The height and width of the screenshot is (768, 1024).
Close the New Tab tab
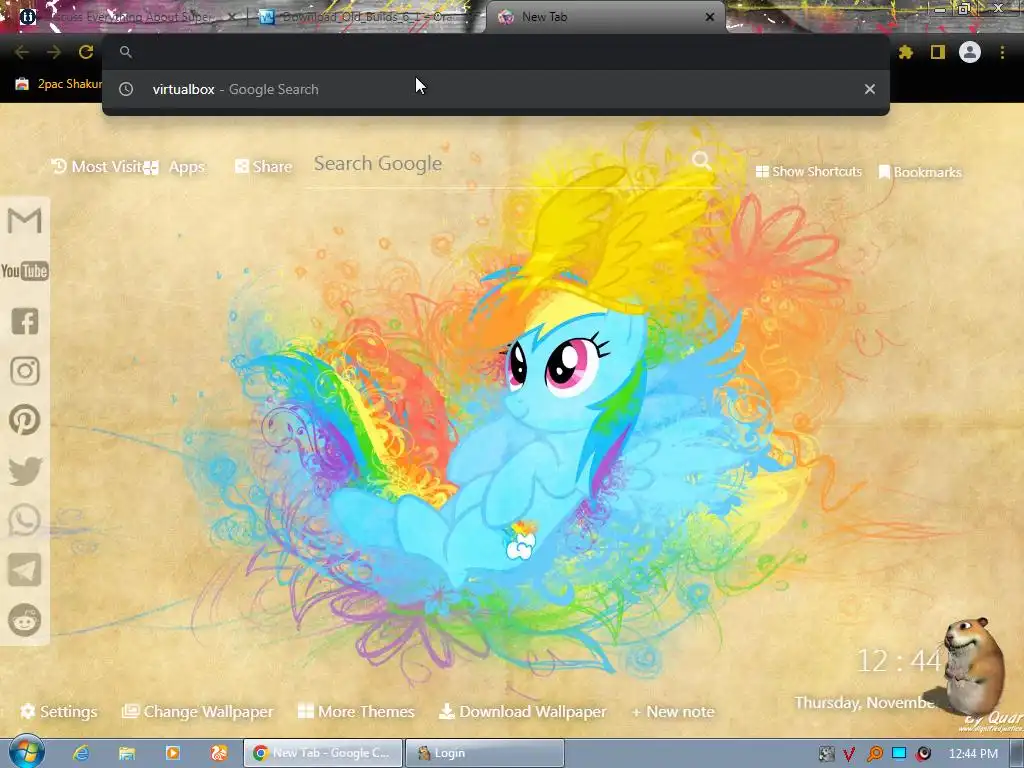pos(710,17)
